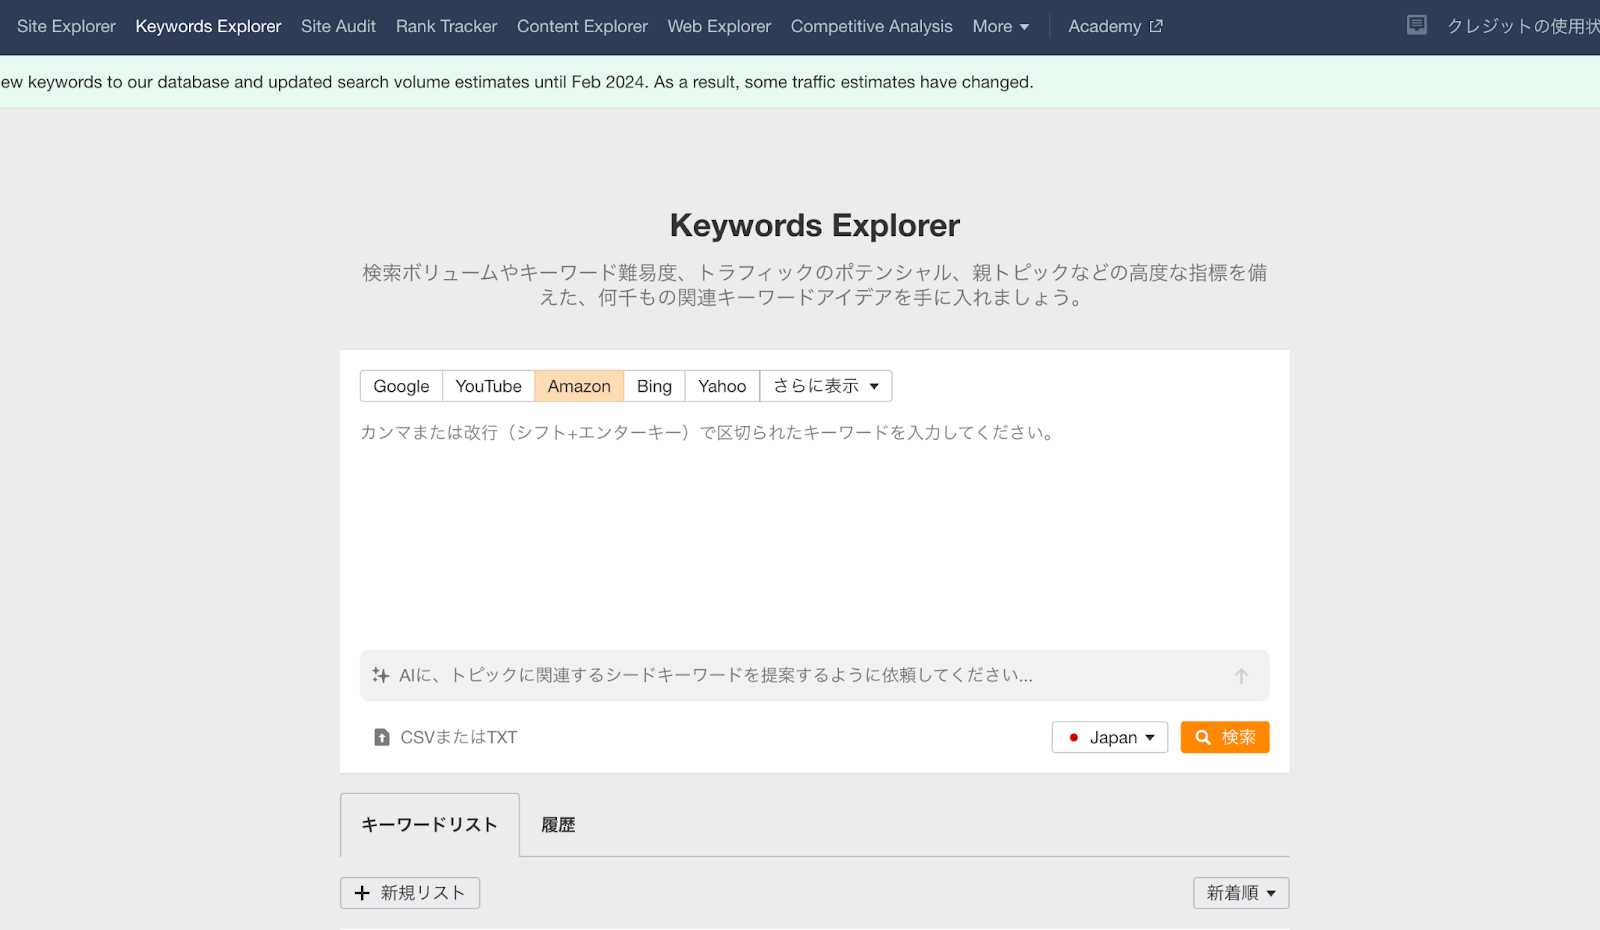Select the YouTube search engine tab
This screenshot has height=930, width=1600.
tap(488, 386)
